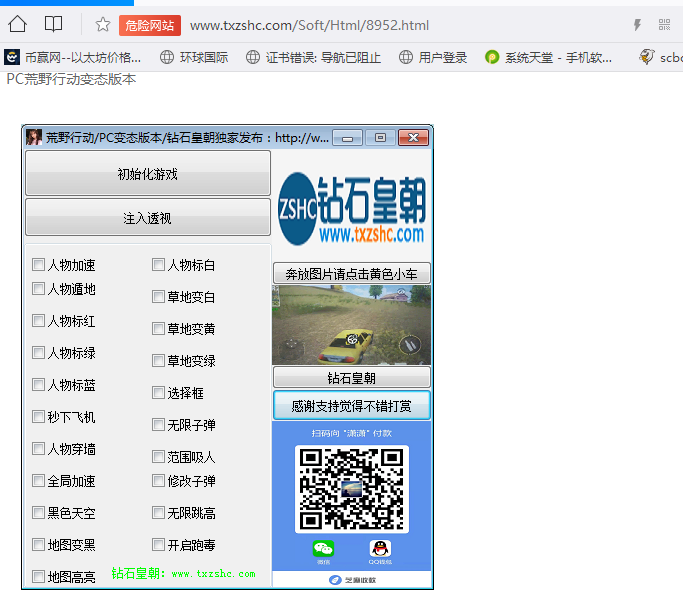Enable the 人物遁地 checkbox

(38, 288)
